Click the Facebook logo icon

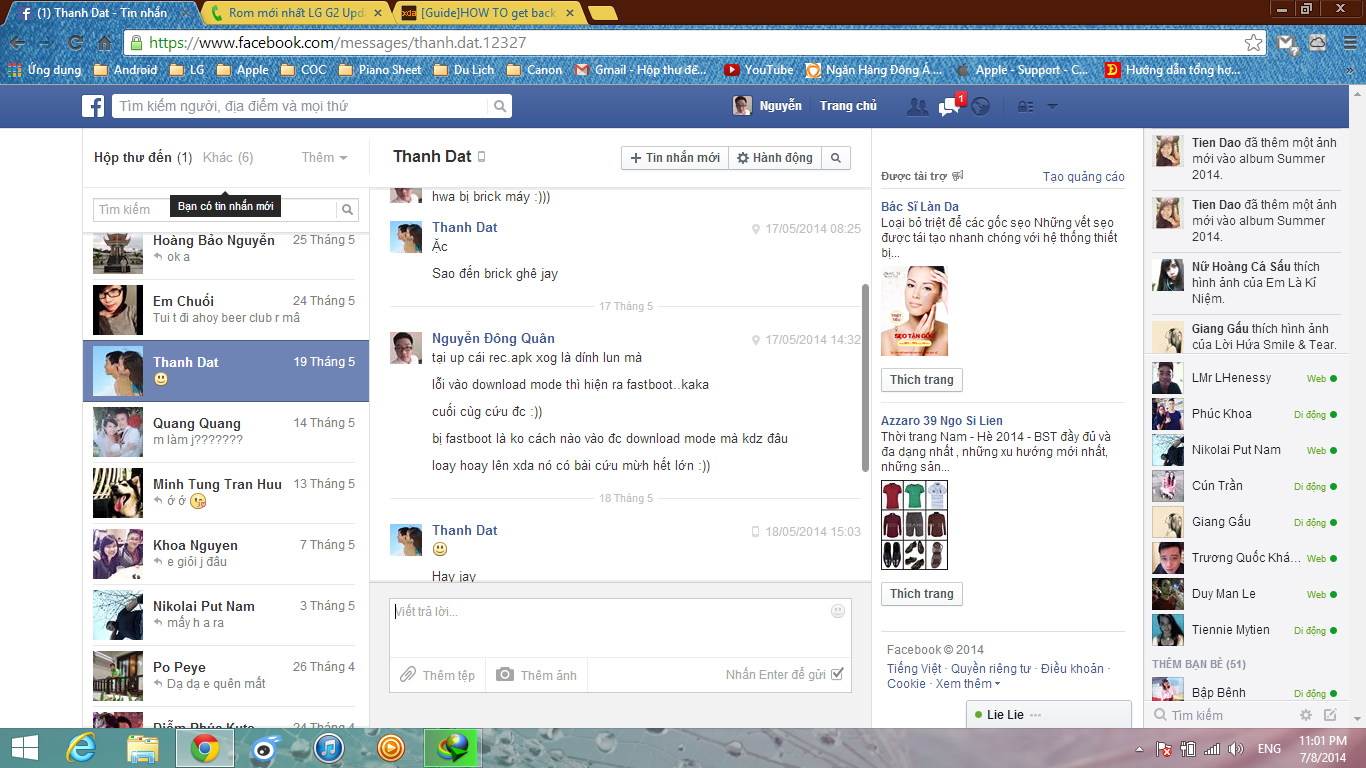coord(93,106)
